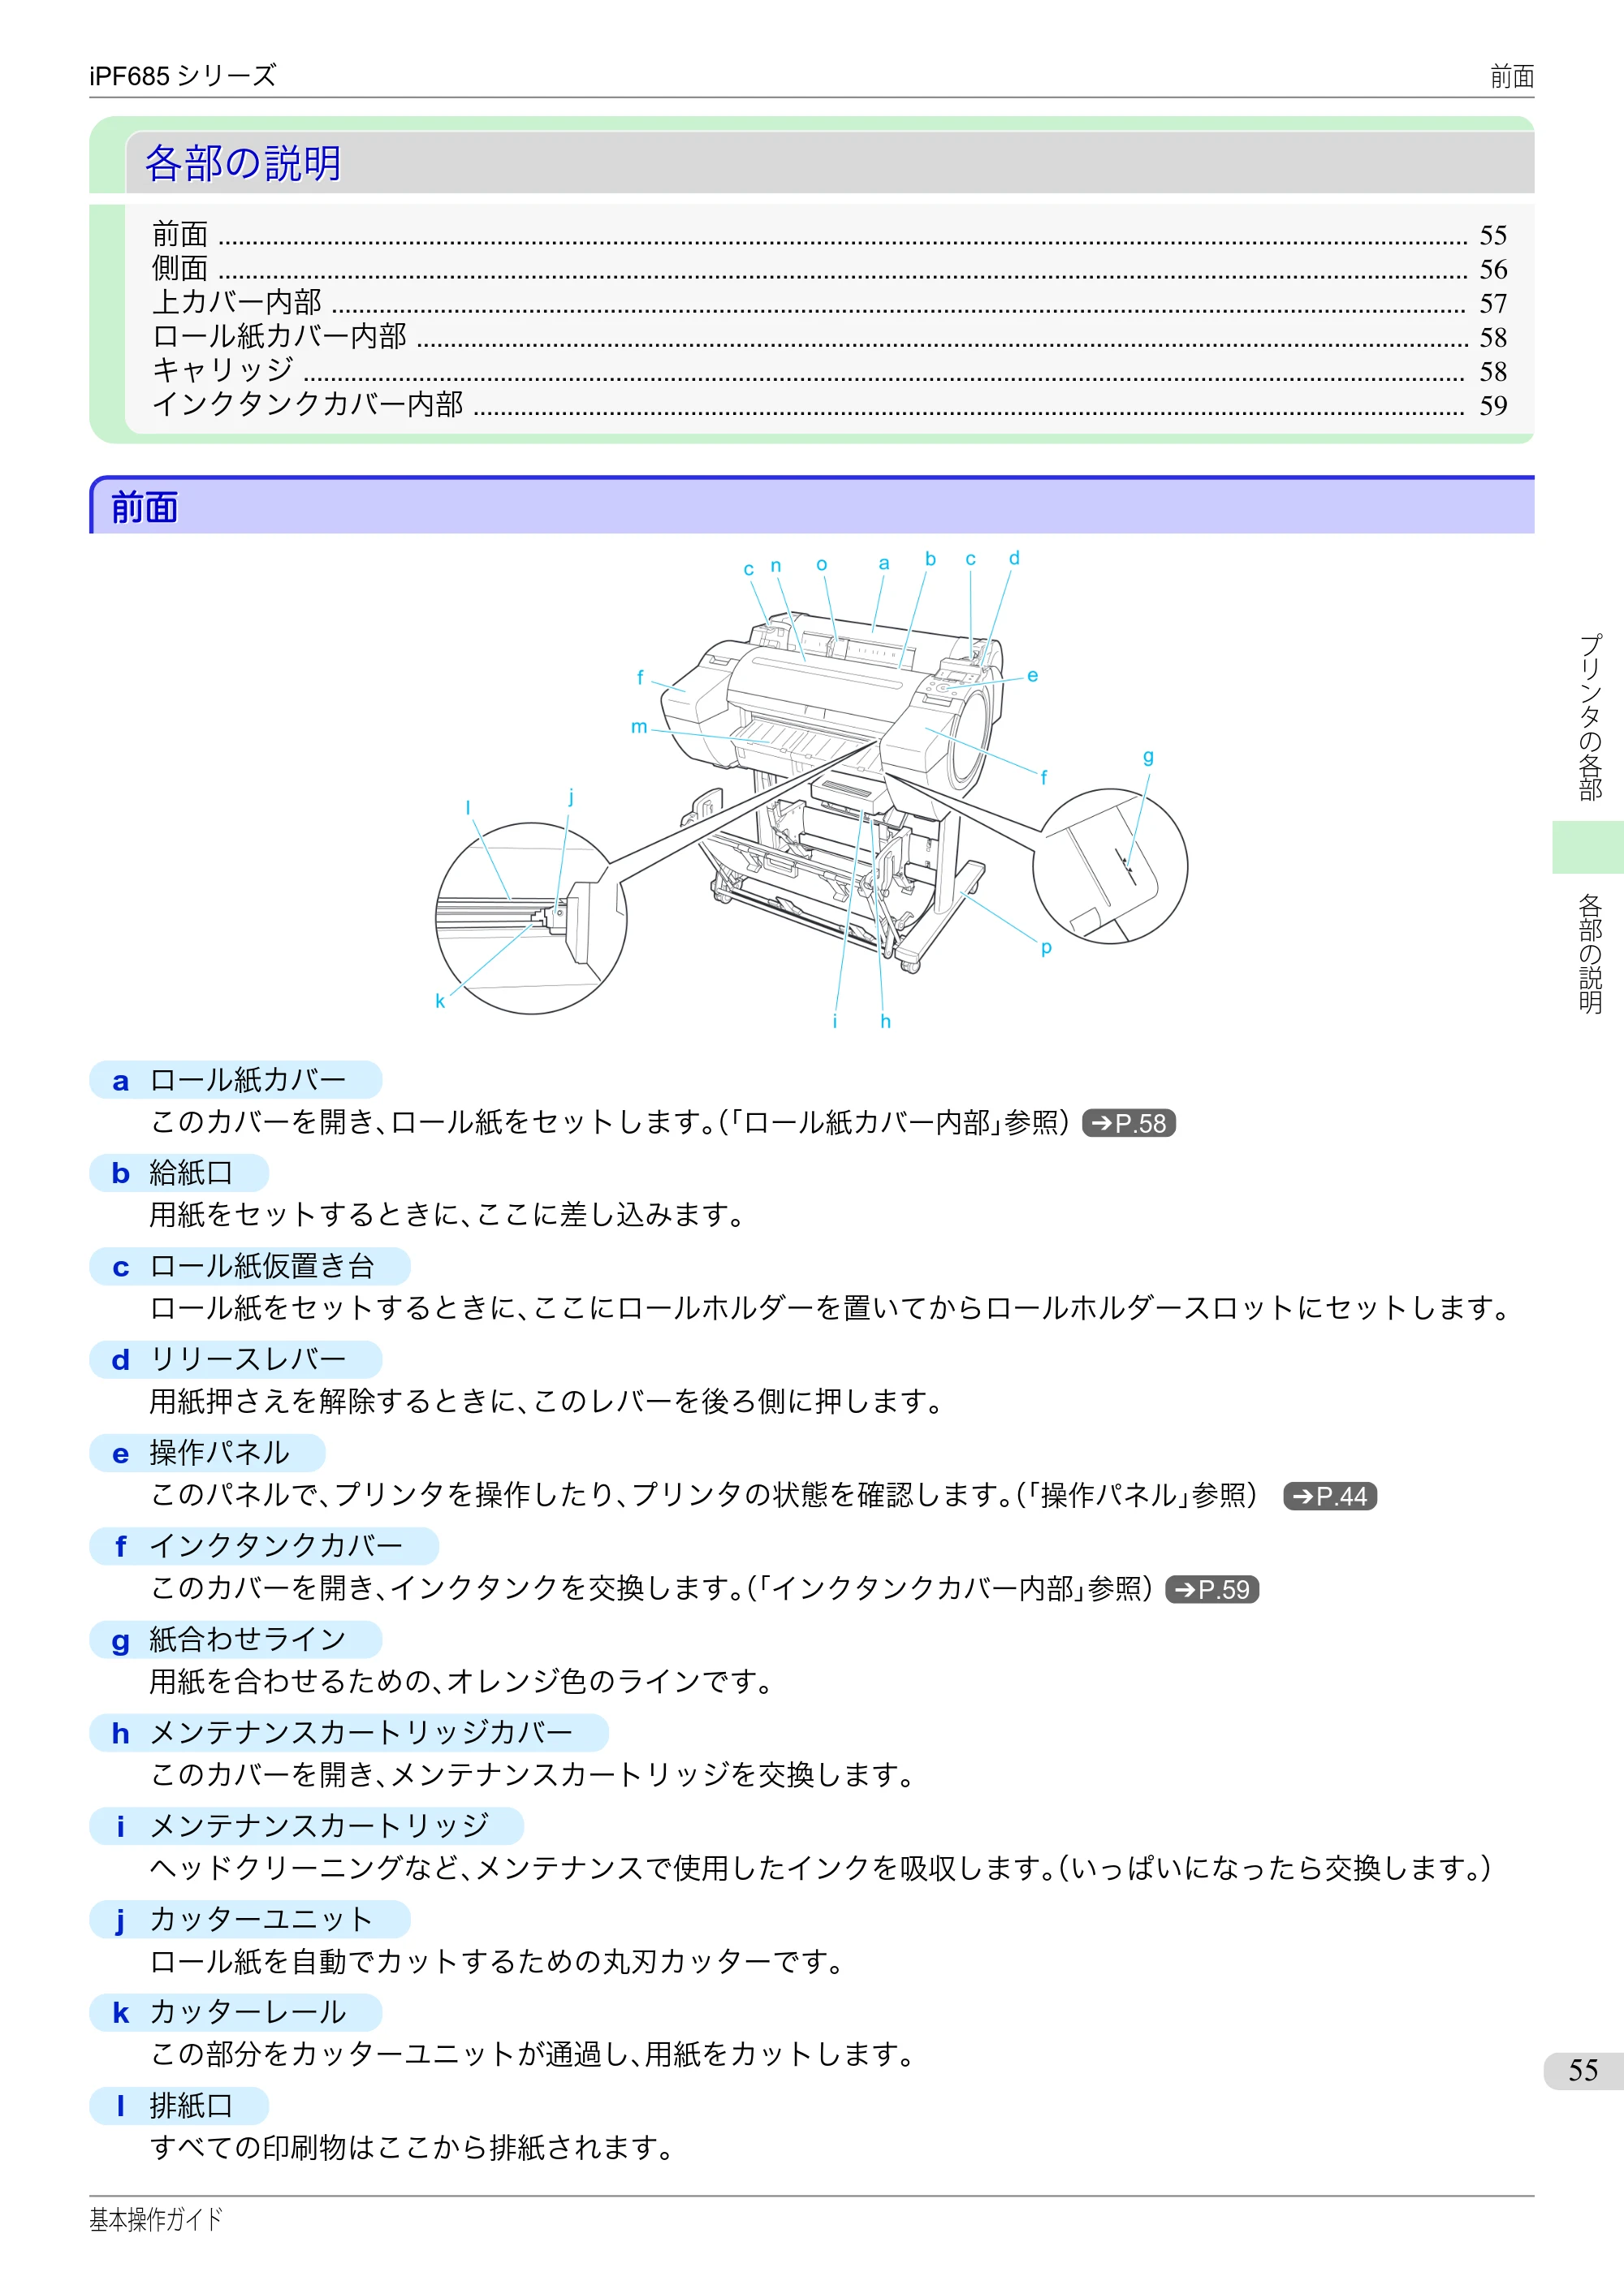Viewport: 1624px width, 2294px height.
Task: Select the 'c ロール紙仮置き台' label
Action: pos(250,1266)
